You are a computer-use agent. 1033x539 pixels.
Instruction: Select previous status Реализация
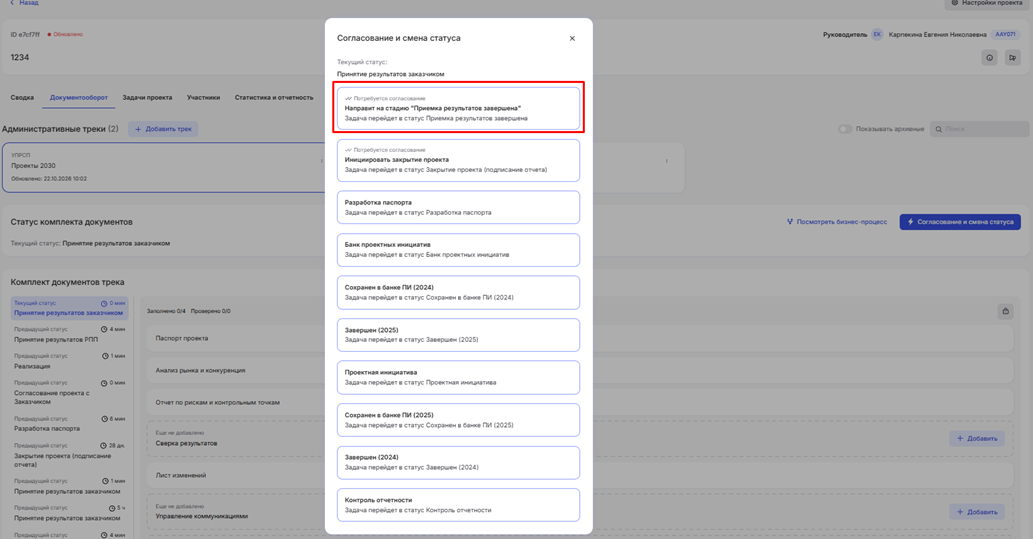tap(69, 361)
